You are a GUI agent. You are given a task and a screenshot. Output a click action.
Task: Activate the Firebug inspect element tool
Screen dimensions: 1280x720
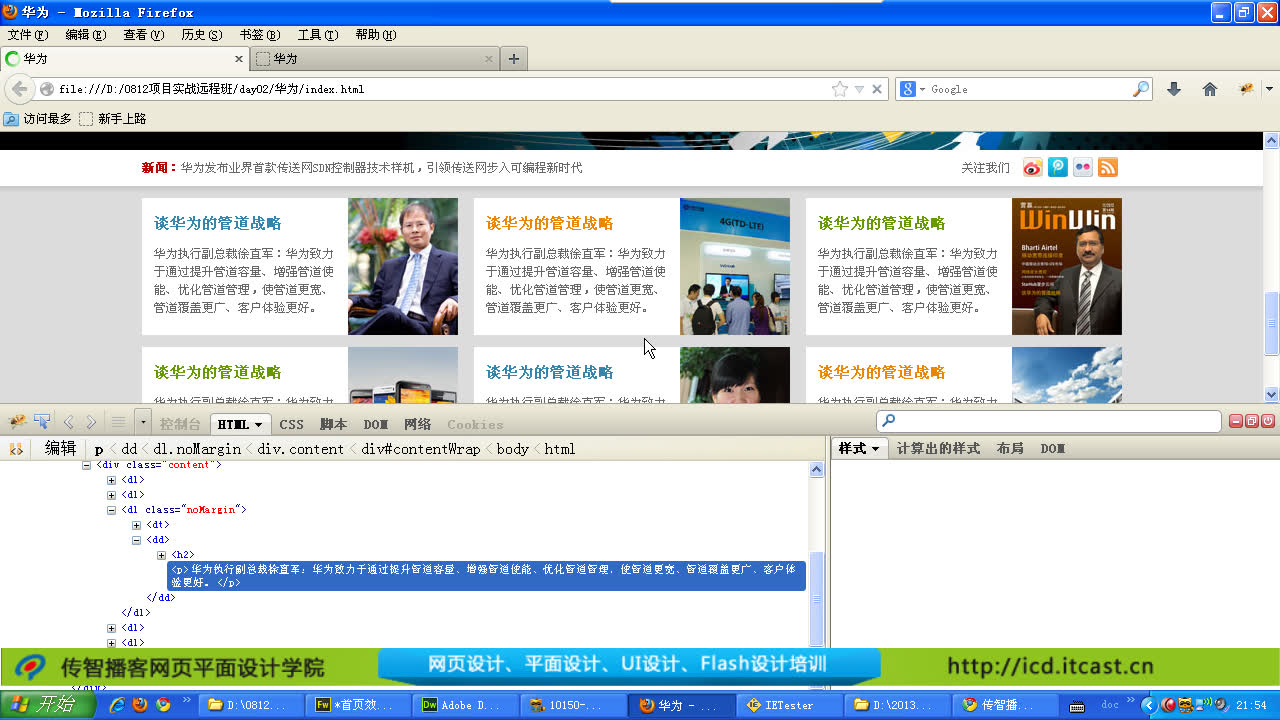(x=42, y=422)
